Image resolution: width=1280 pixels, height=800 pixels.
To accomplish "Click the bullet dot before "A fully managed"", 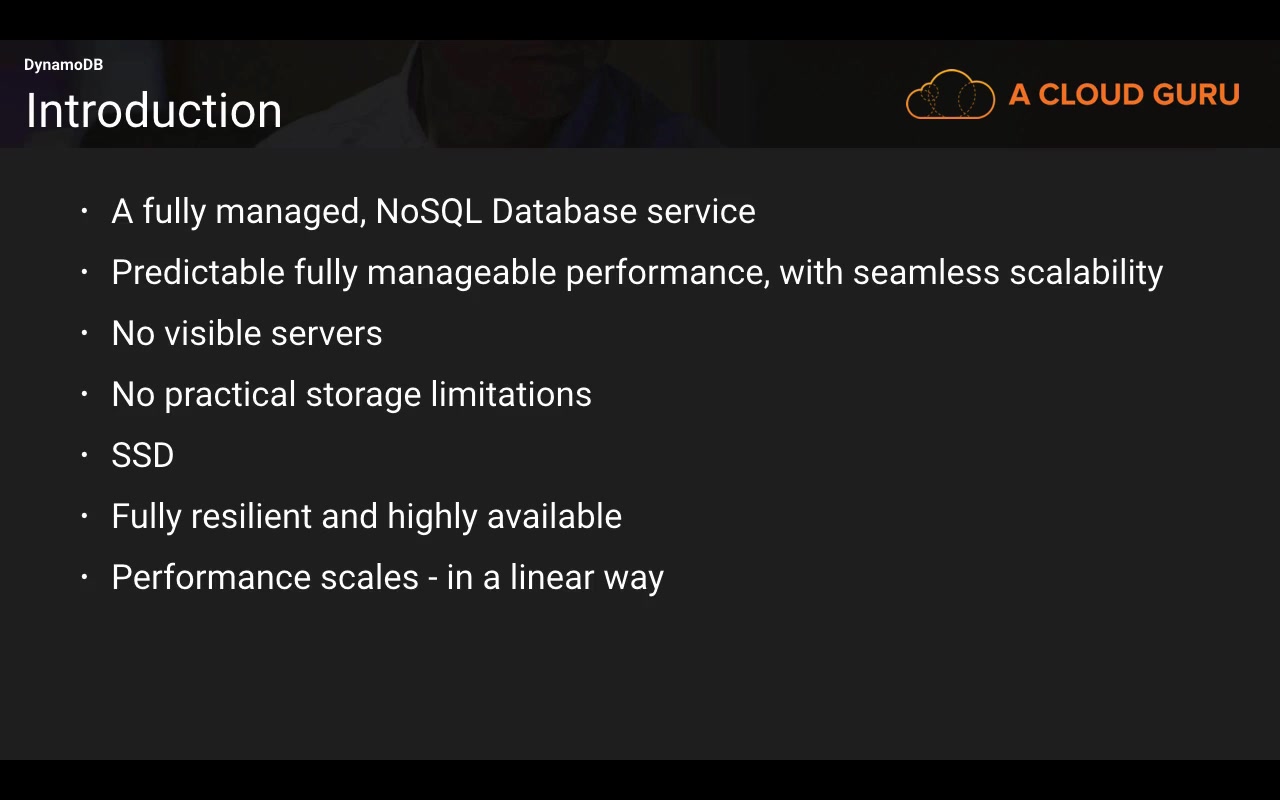I will tap(85, 211).
